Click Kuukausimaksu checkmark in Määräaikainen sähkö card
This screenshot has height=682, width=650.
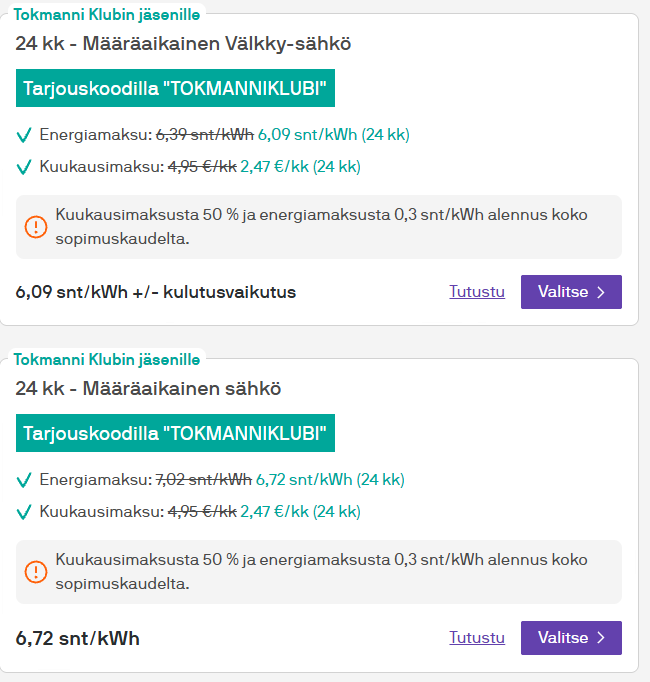25,512
